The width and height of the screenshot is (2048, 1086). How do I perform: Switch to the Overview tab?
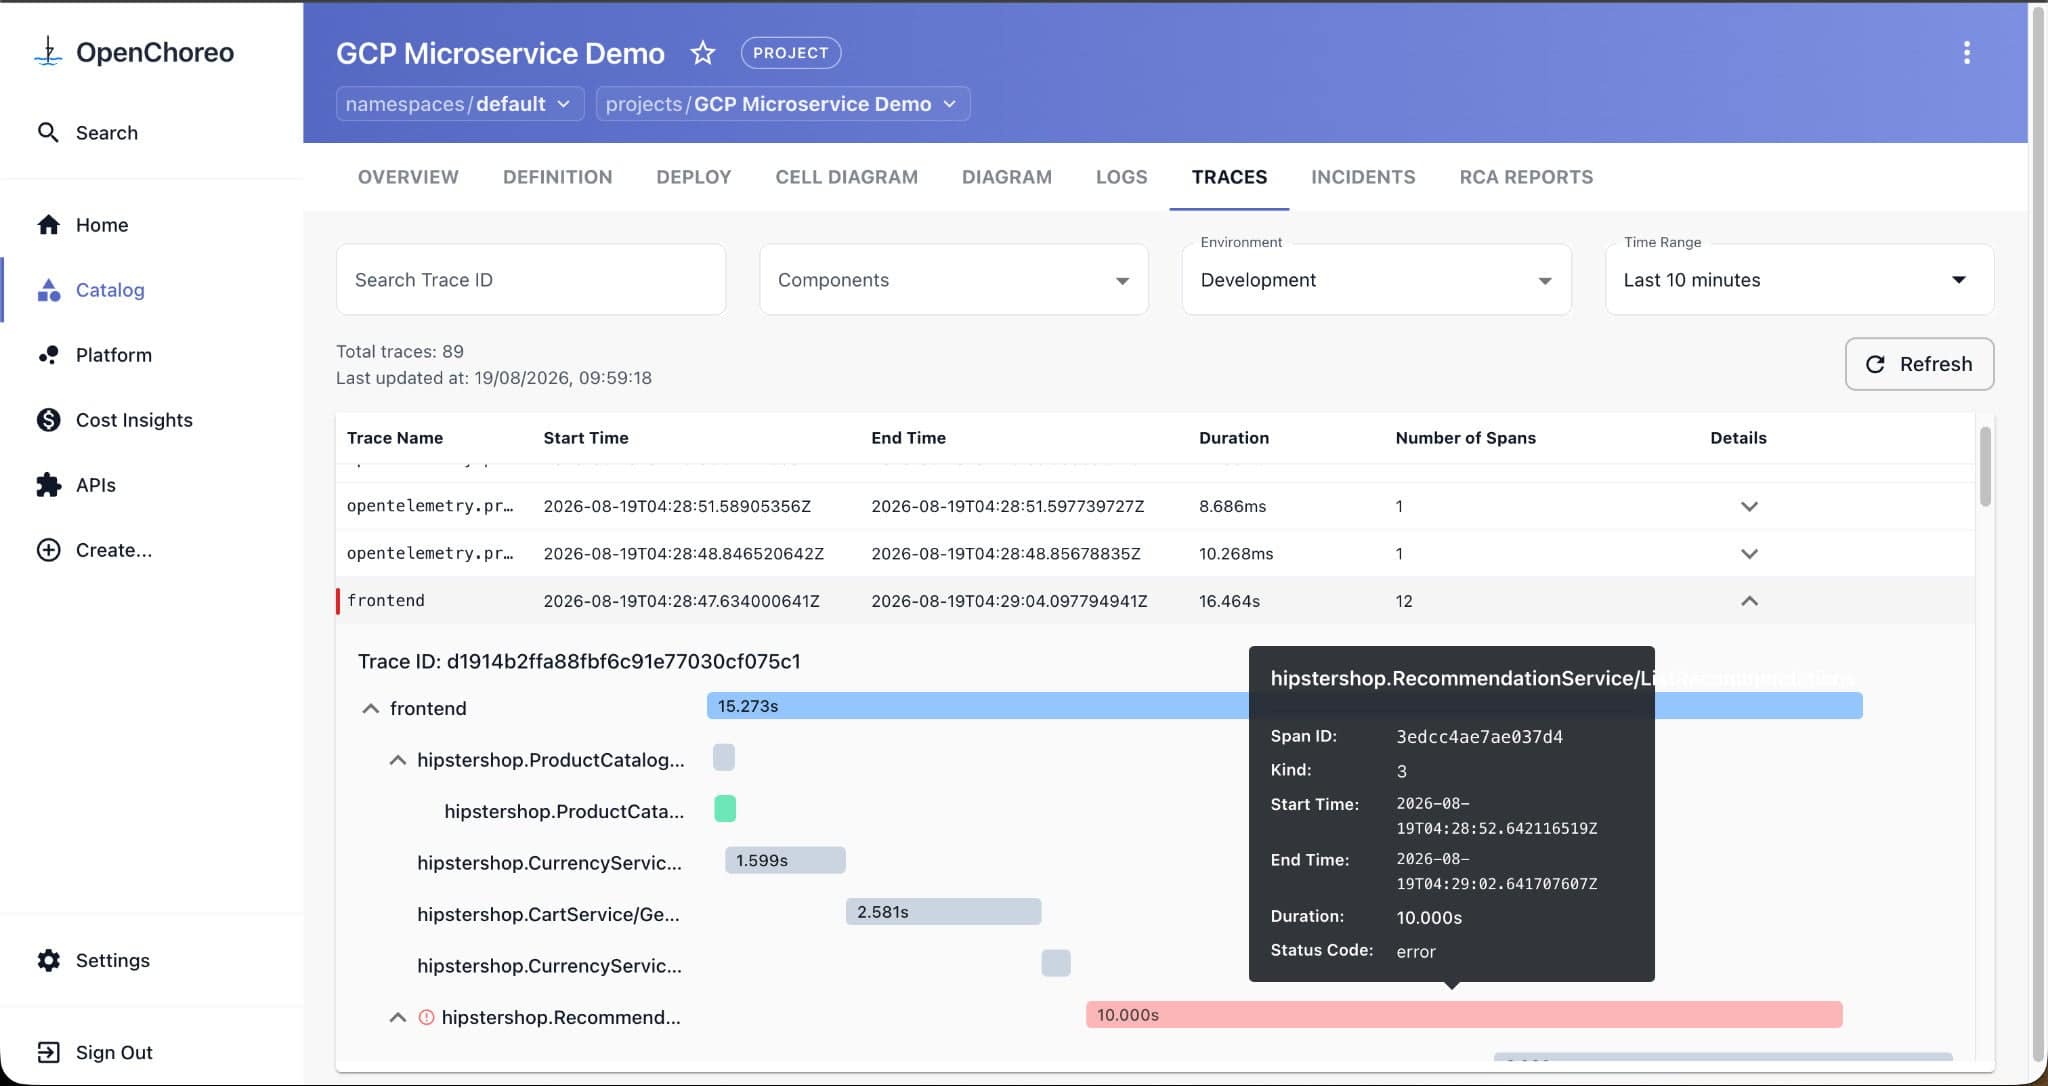(408, 177)
